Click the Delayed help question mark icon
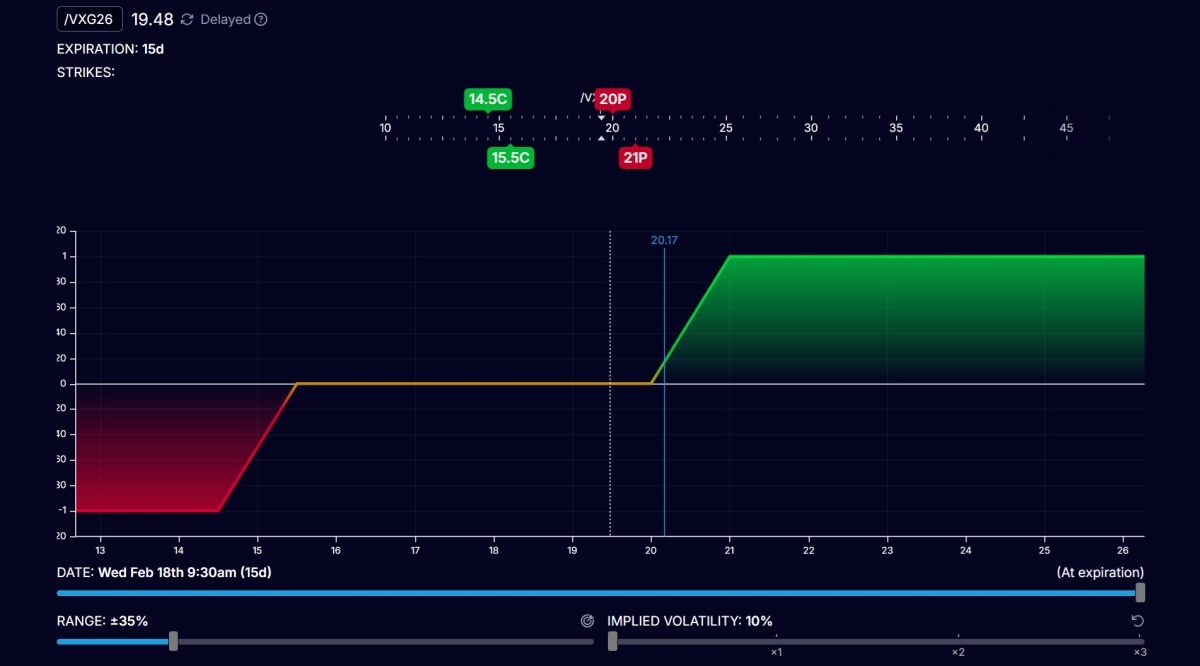Viewport: 1200px width, 666px height. [261, 19]
